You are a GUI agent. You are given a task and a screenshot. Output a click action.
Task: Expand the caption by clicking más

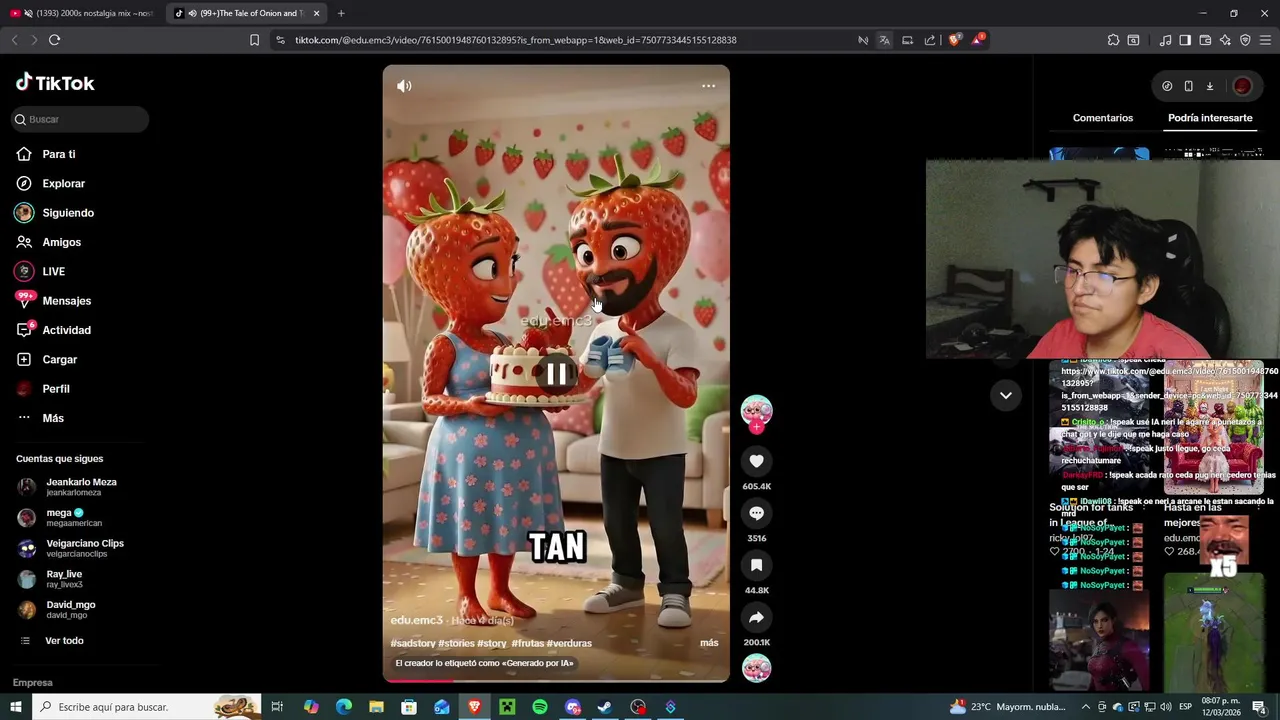[709, 643]
